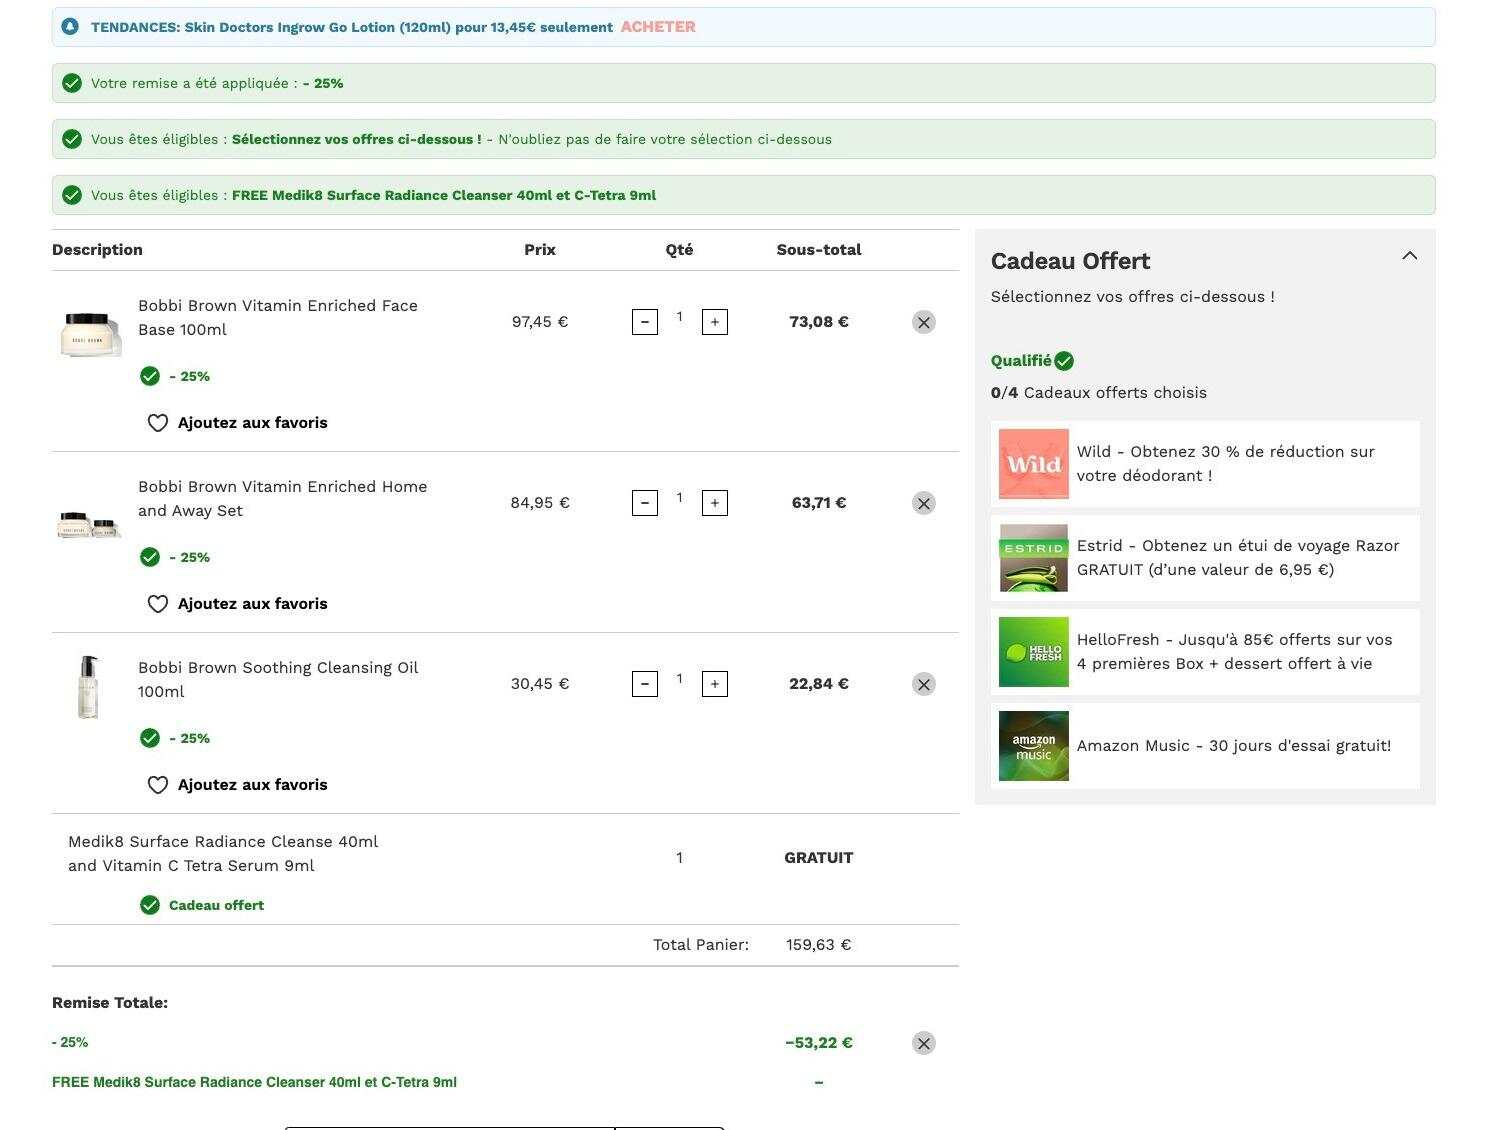
Task: Click the Wild brand logo
Action: click(1034, 464)
